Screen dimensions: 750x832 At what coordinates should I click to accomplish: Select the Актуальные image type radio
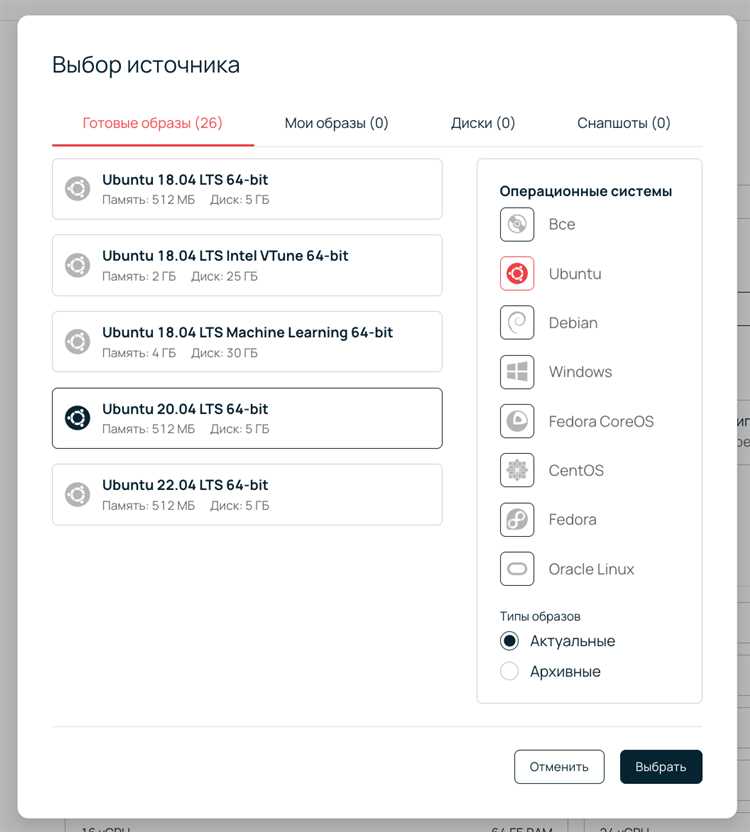click(x=509, y=641)
